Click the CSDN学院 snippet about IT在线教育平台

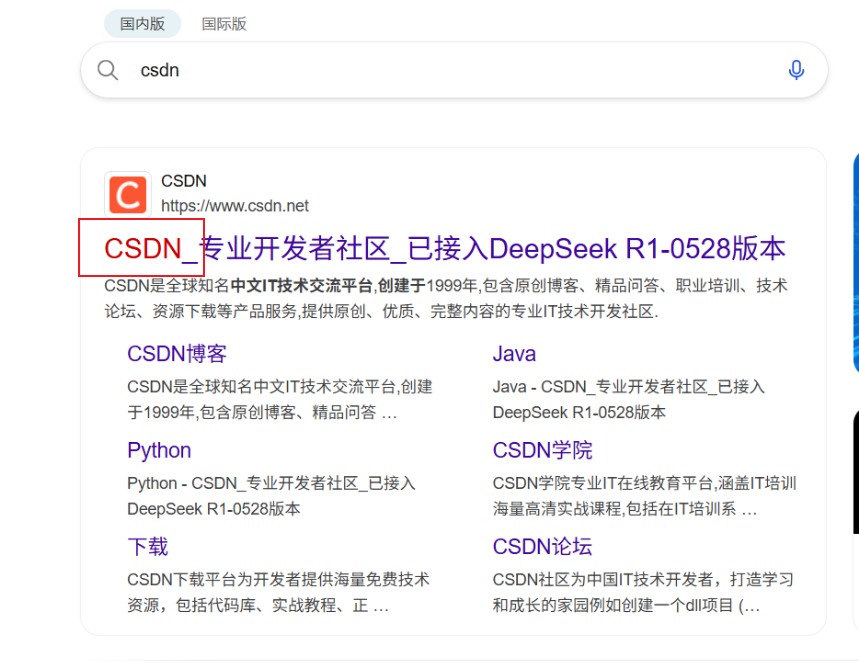(644, 496)
